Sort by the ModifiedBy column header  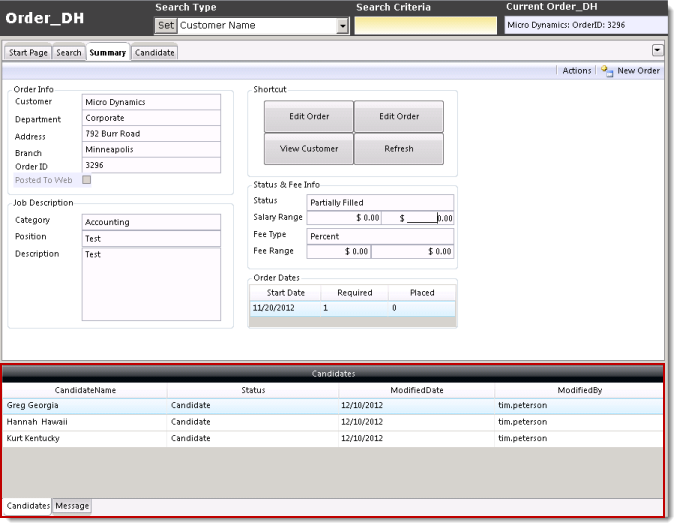click(x=579, y=390)
